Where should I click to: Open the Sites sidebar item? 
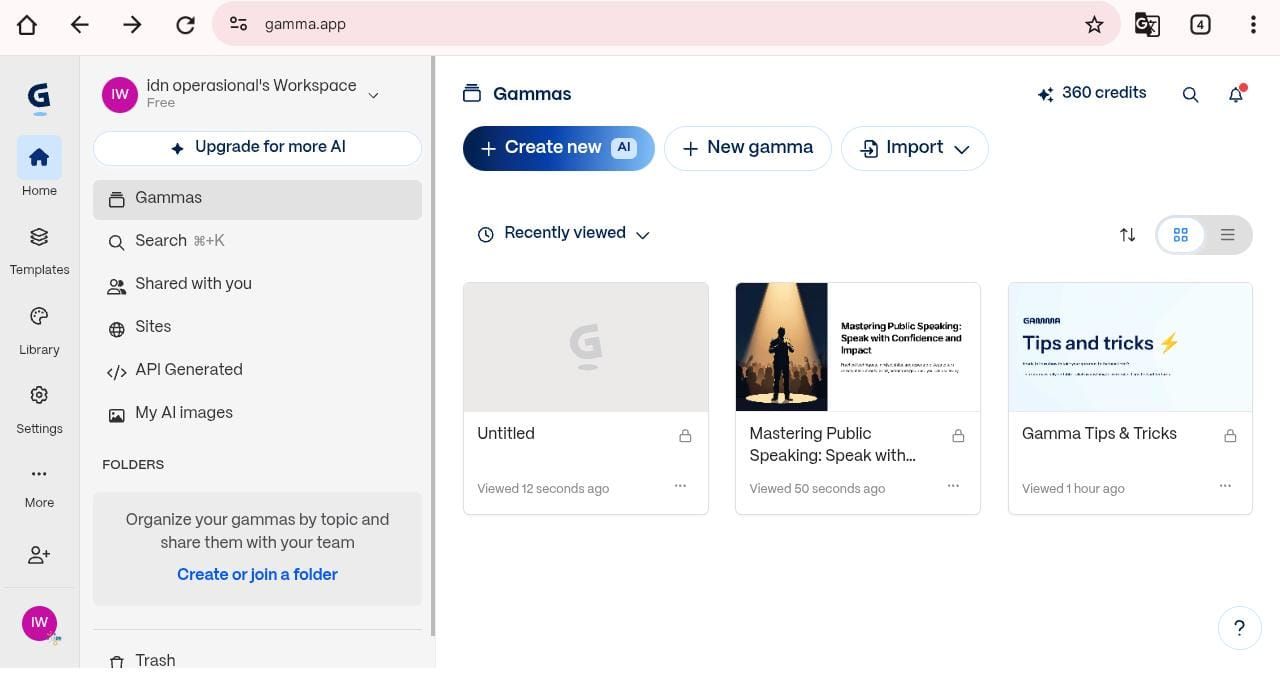point(153,327)
